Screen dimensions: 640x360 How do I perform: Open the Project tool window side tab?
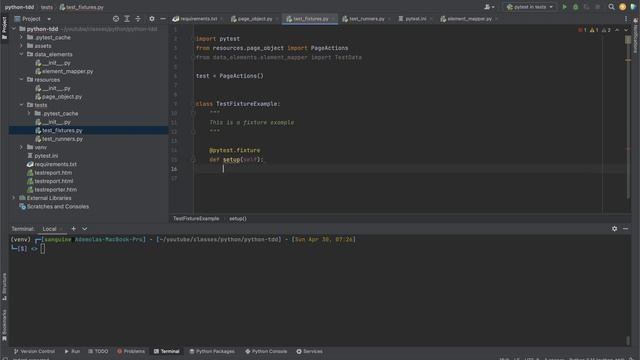click(x=4, y=28)
